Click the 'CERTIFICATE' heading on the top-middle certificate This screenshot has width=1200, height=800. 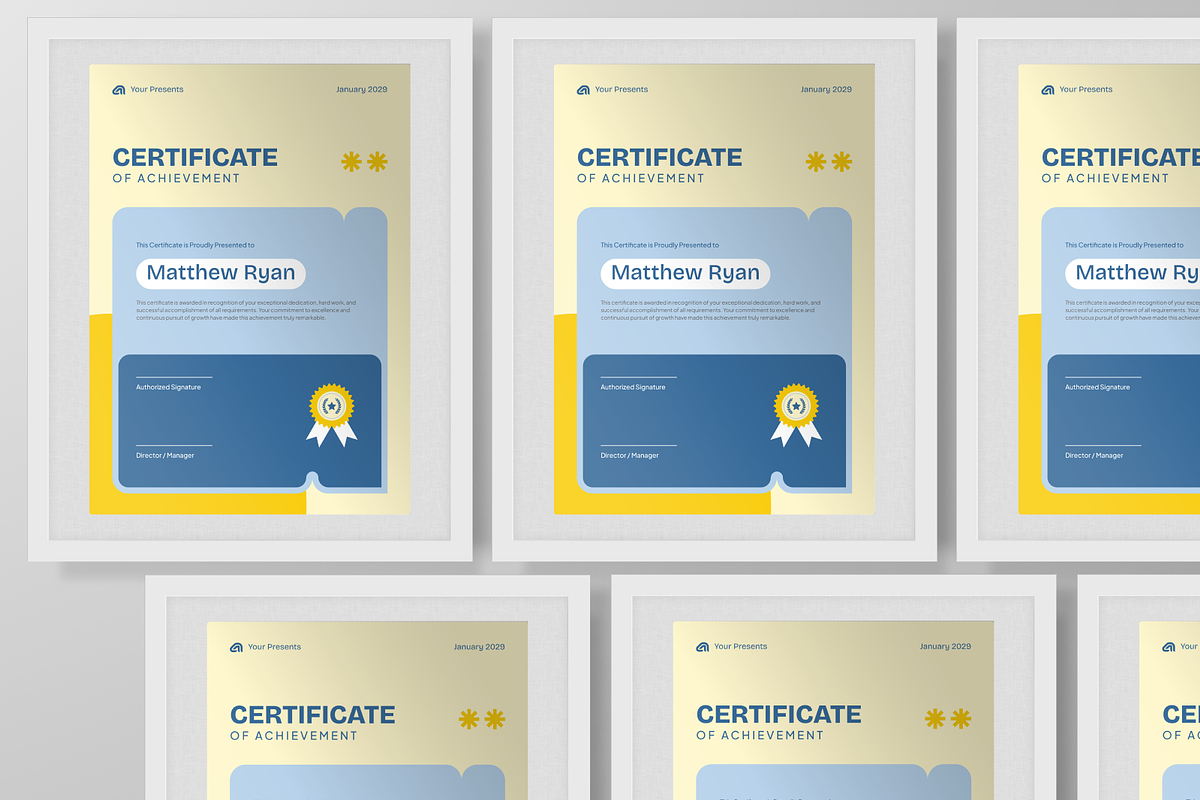(660, 157)
